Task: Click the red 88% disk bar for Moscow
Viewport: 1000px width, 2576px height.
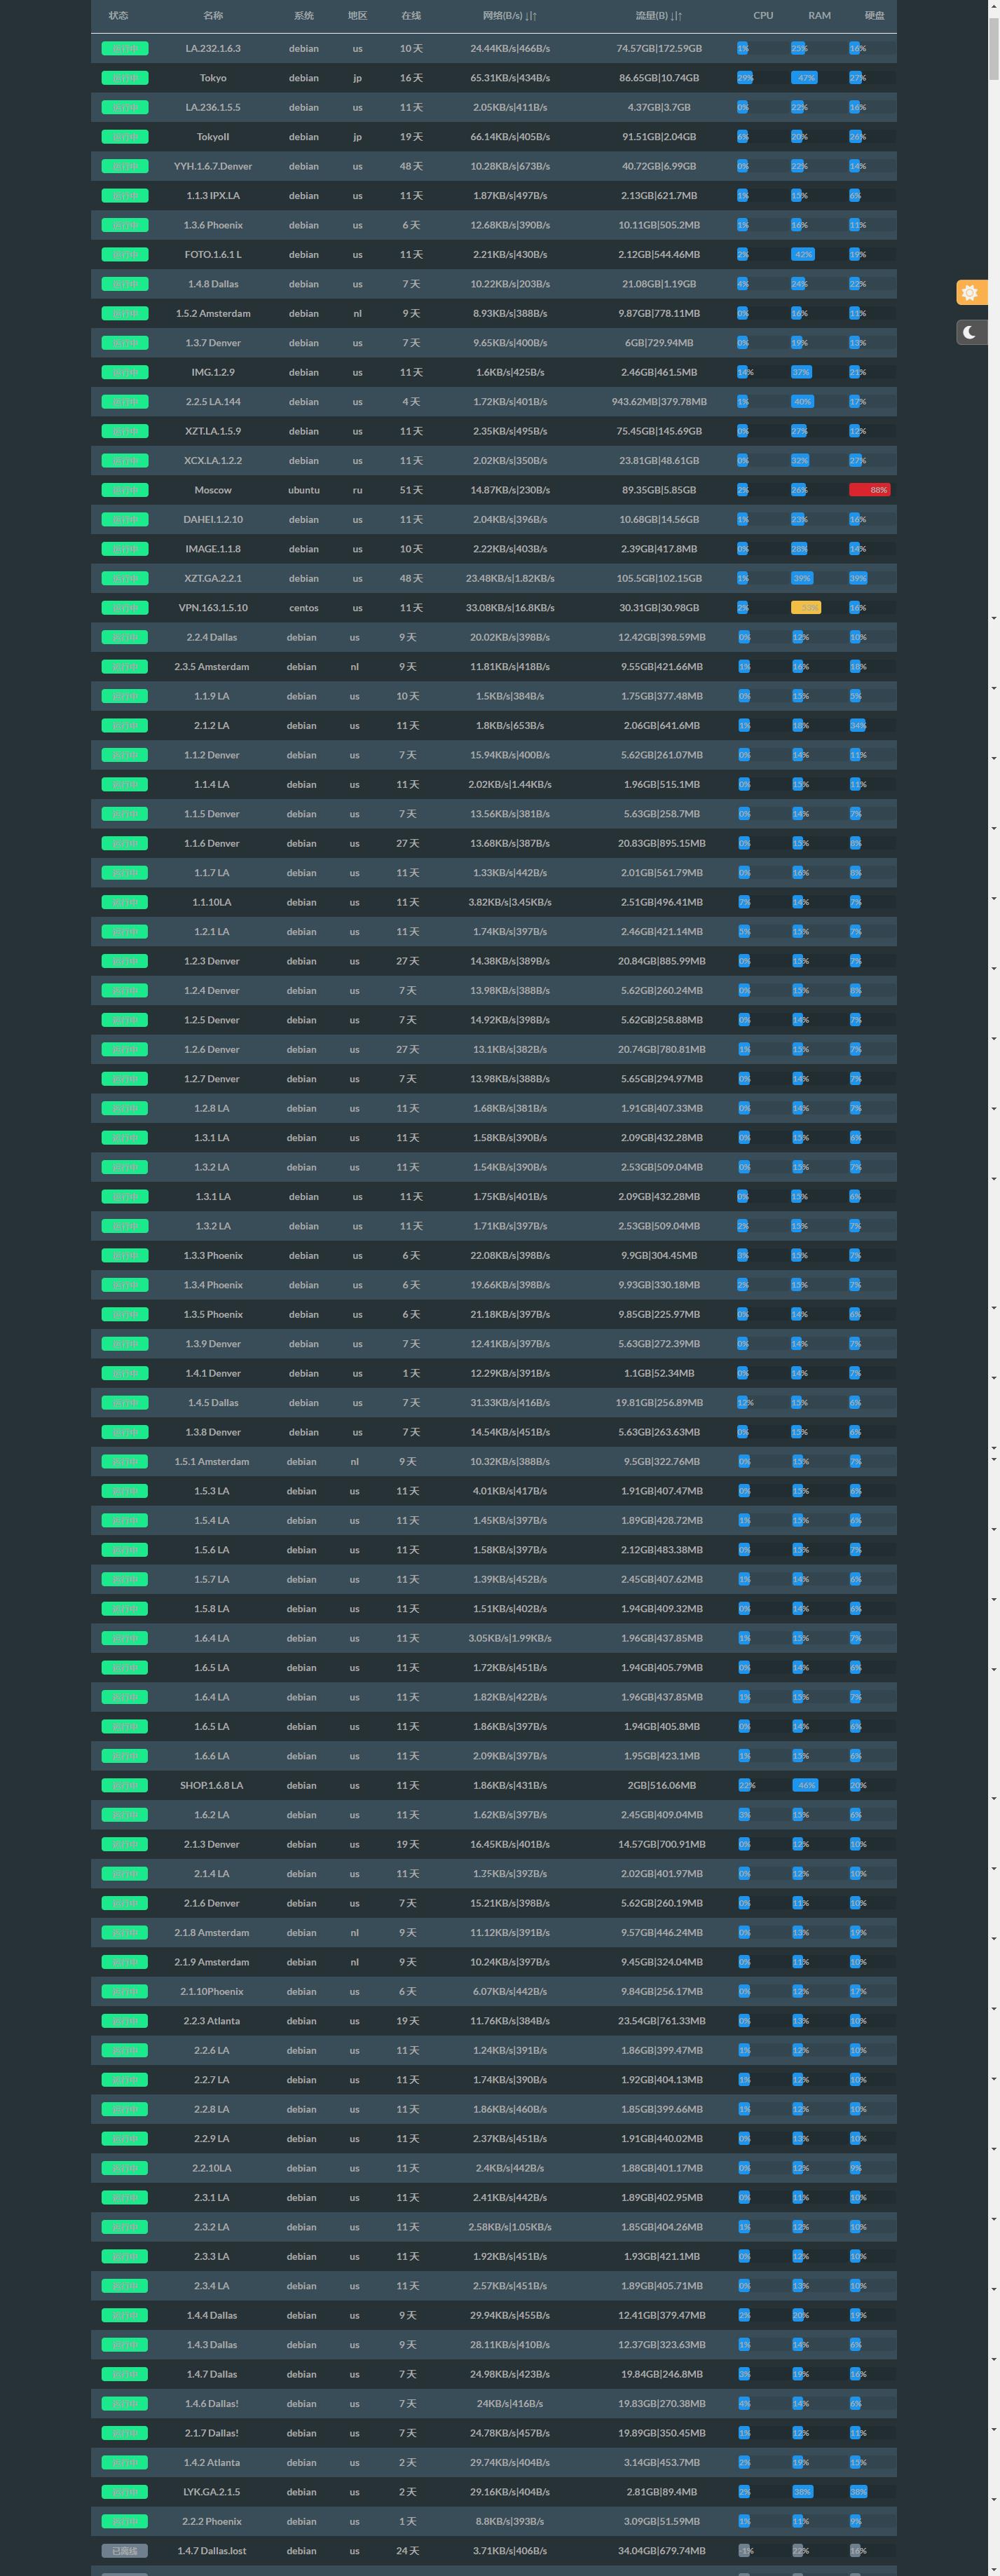Action: point(869,490)
